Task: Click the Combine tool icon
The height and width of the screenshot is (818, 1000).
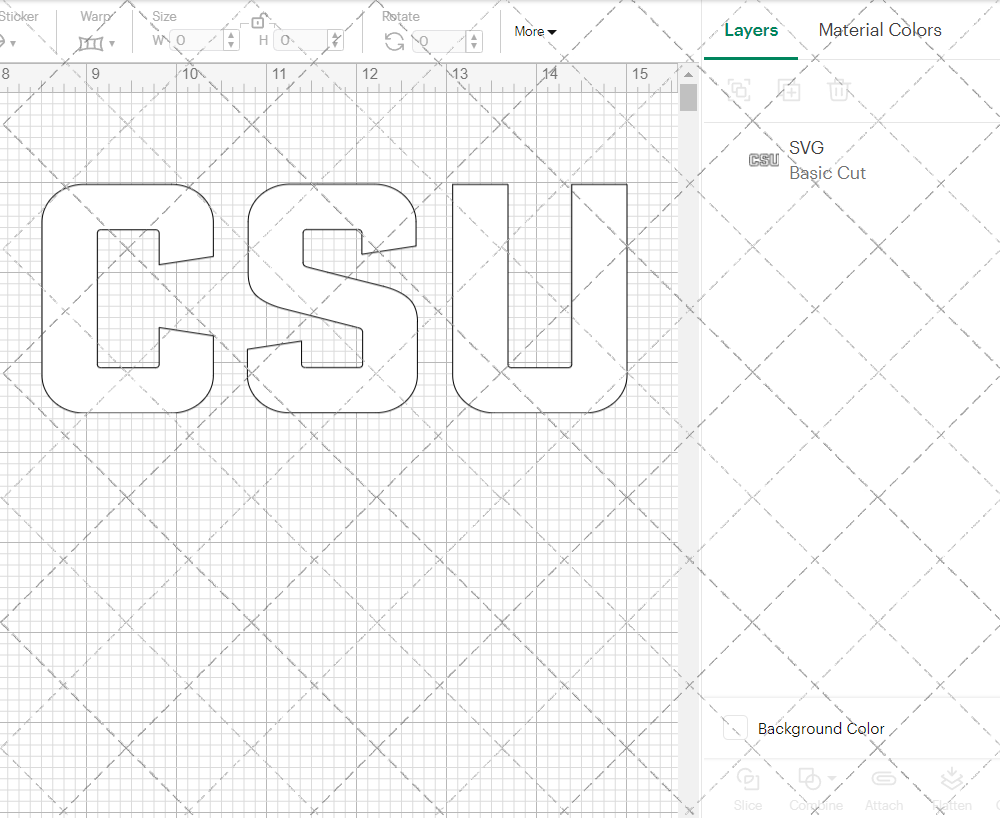Action: coord(809,779)
